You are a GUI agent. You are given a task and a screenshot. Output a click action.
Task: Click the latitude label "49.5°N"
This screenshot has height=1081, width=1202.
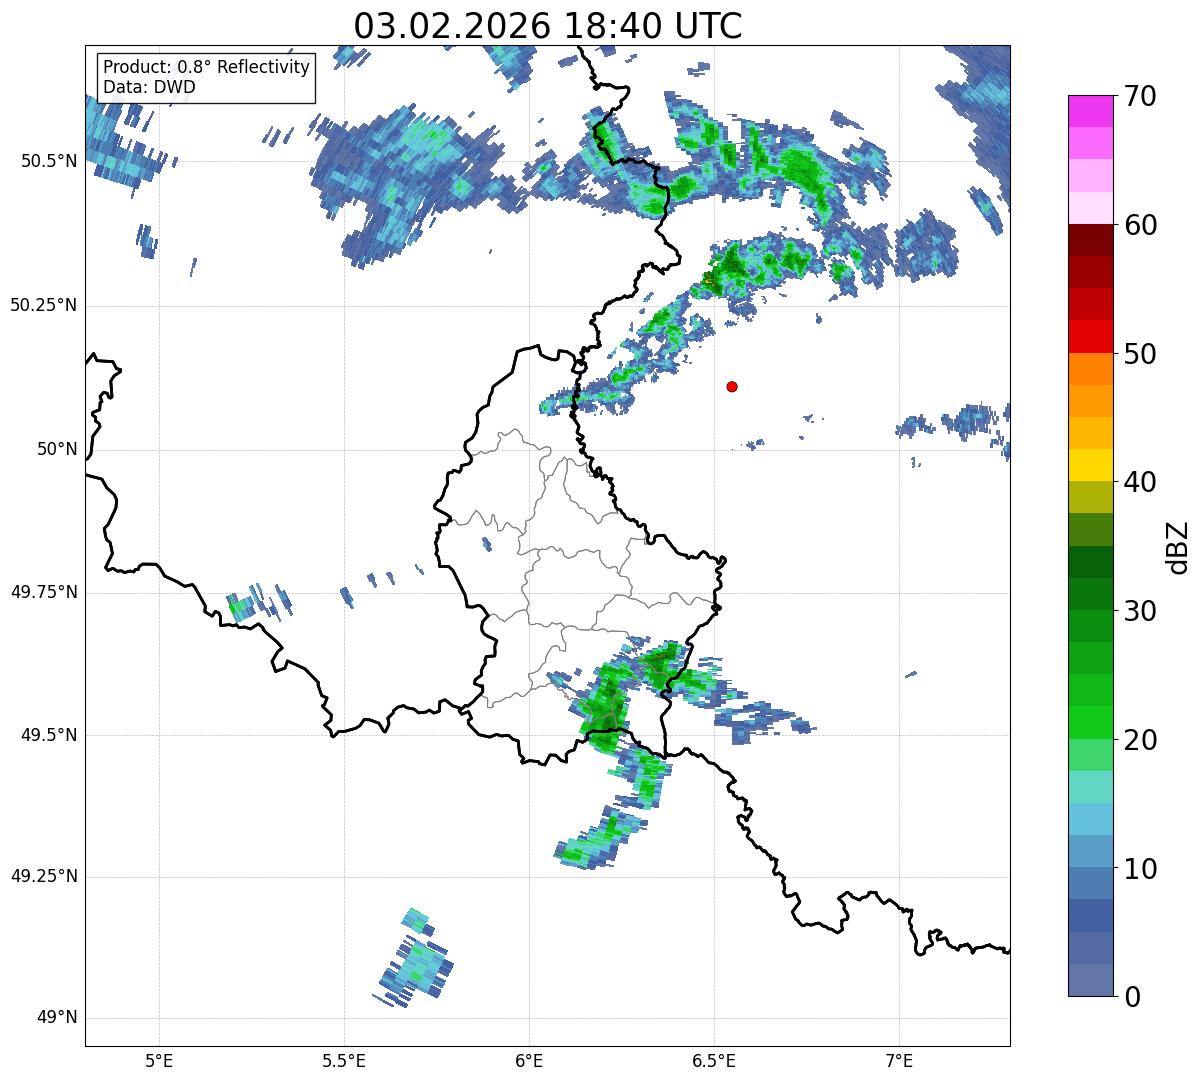tap(48, 735)
